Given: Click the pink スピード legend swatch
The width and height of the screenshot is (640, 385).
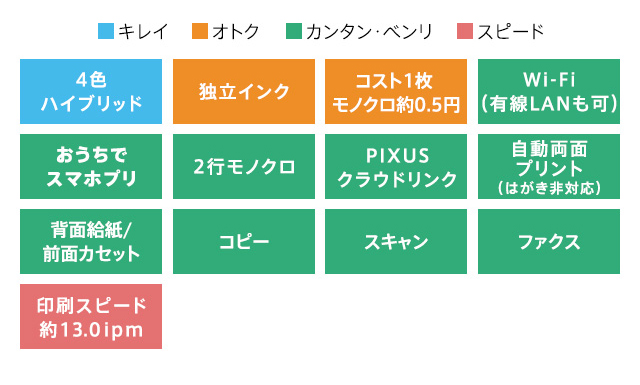Looking at the screenshot, I should (x=465, y=31).
